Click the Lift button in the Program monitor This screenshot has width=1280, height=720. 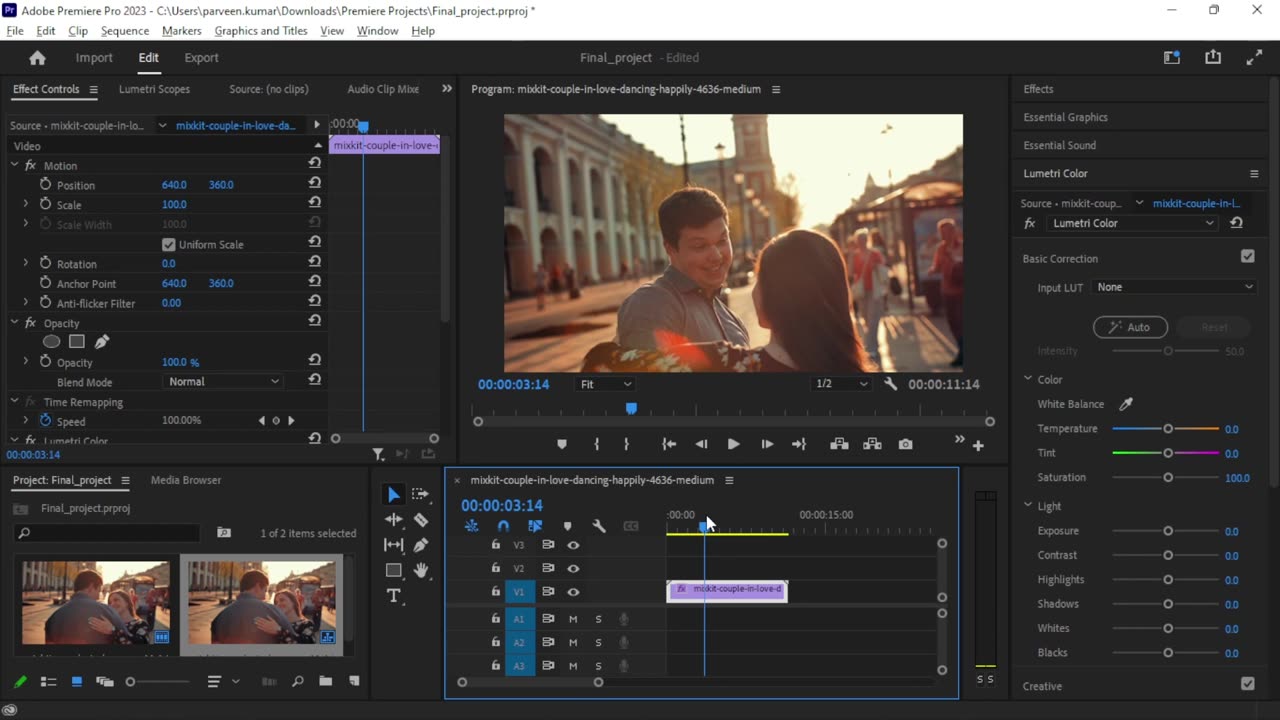point(839,444)
